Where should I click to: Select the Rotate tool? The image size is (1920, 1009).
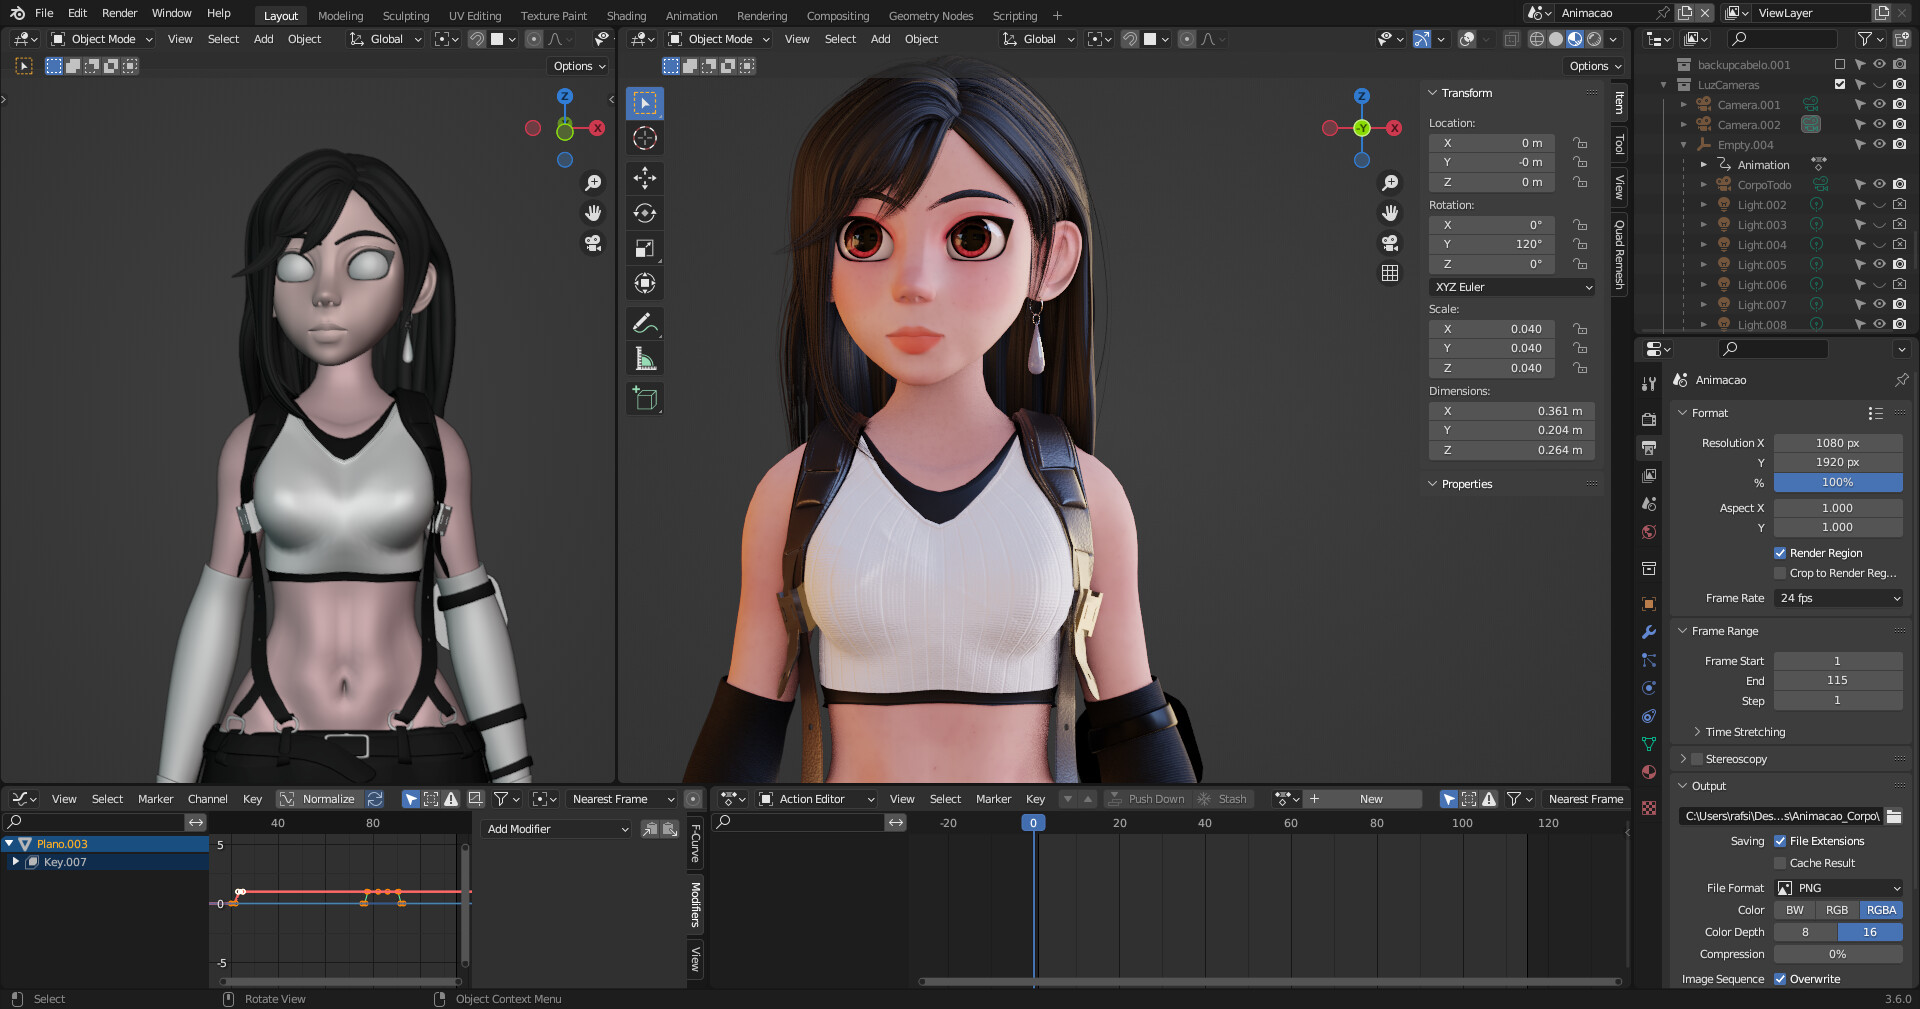pos(645,213)
